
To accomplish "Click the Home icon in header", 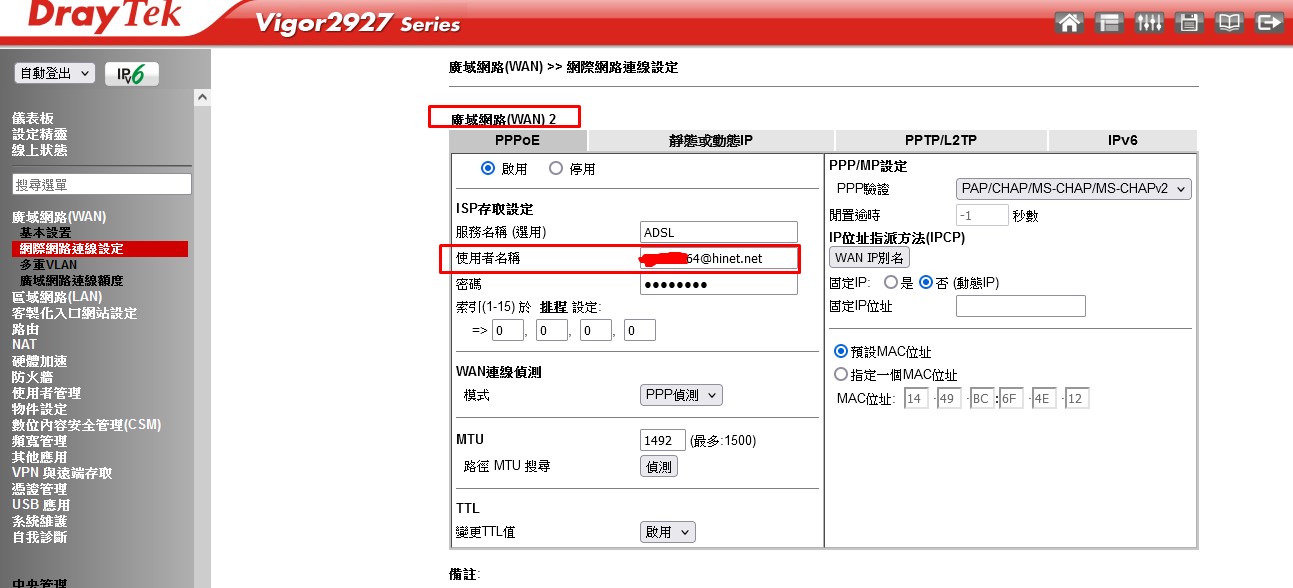I will tap(1069, 23).
